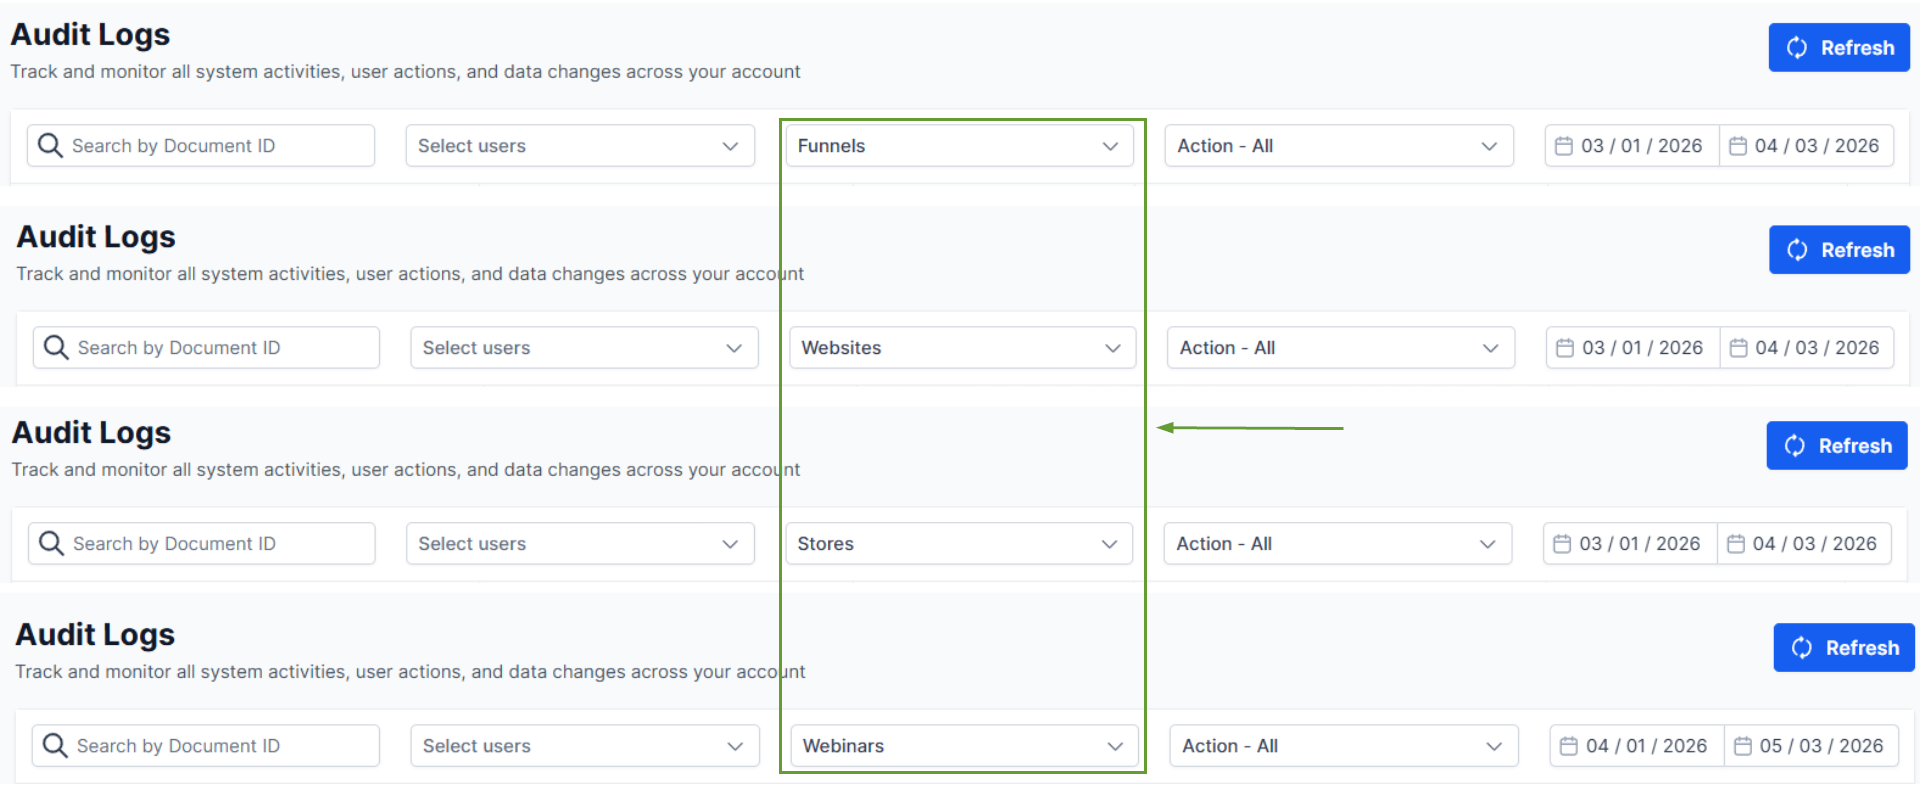Open the Stores module dropdown
Image resolution: width=1920 pixels, height=789 pixels.
[958, 544]
